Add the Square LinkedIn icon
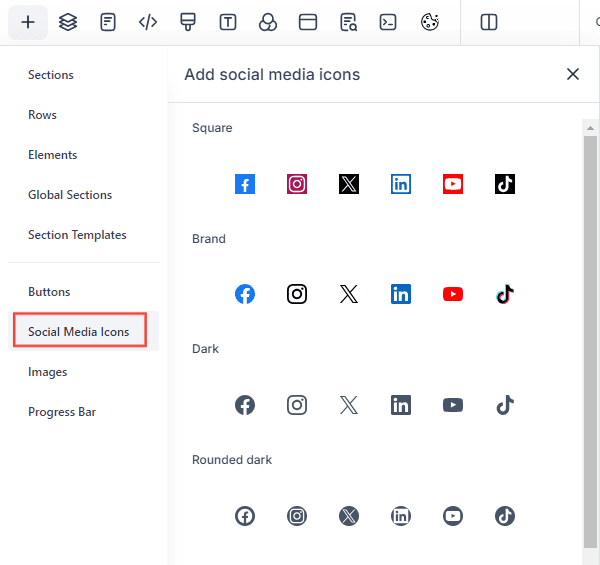This screenshot has height=565, width=600. (x=401, y=184)
